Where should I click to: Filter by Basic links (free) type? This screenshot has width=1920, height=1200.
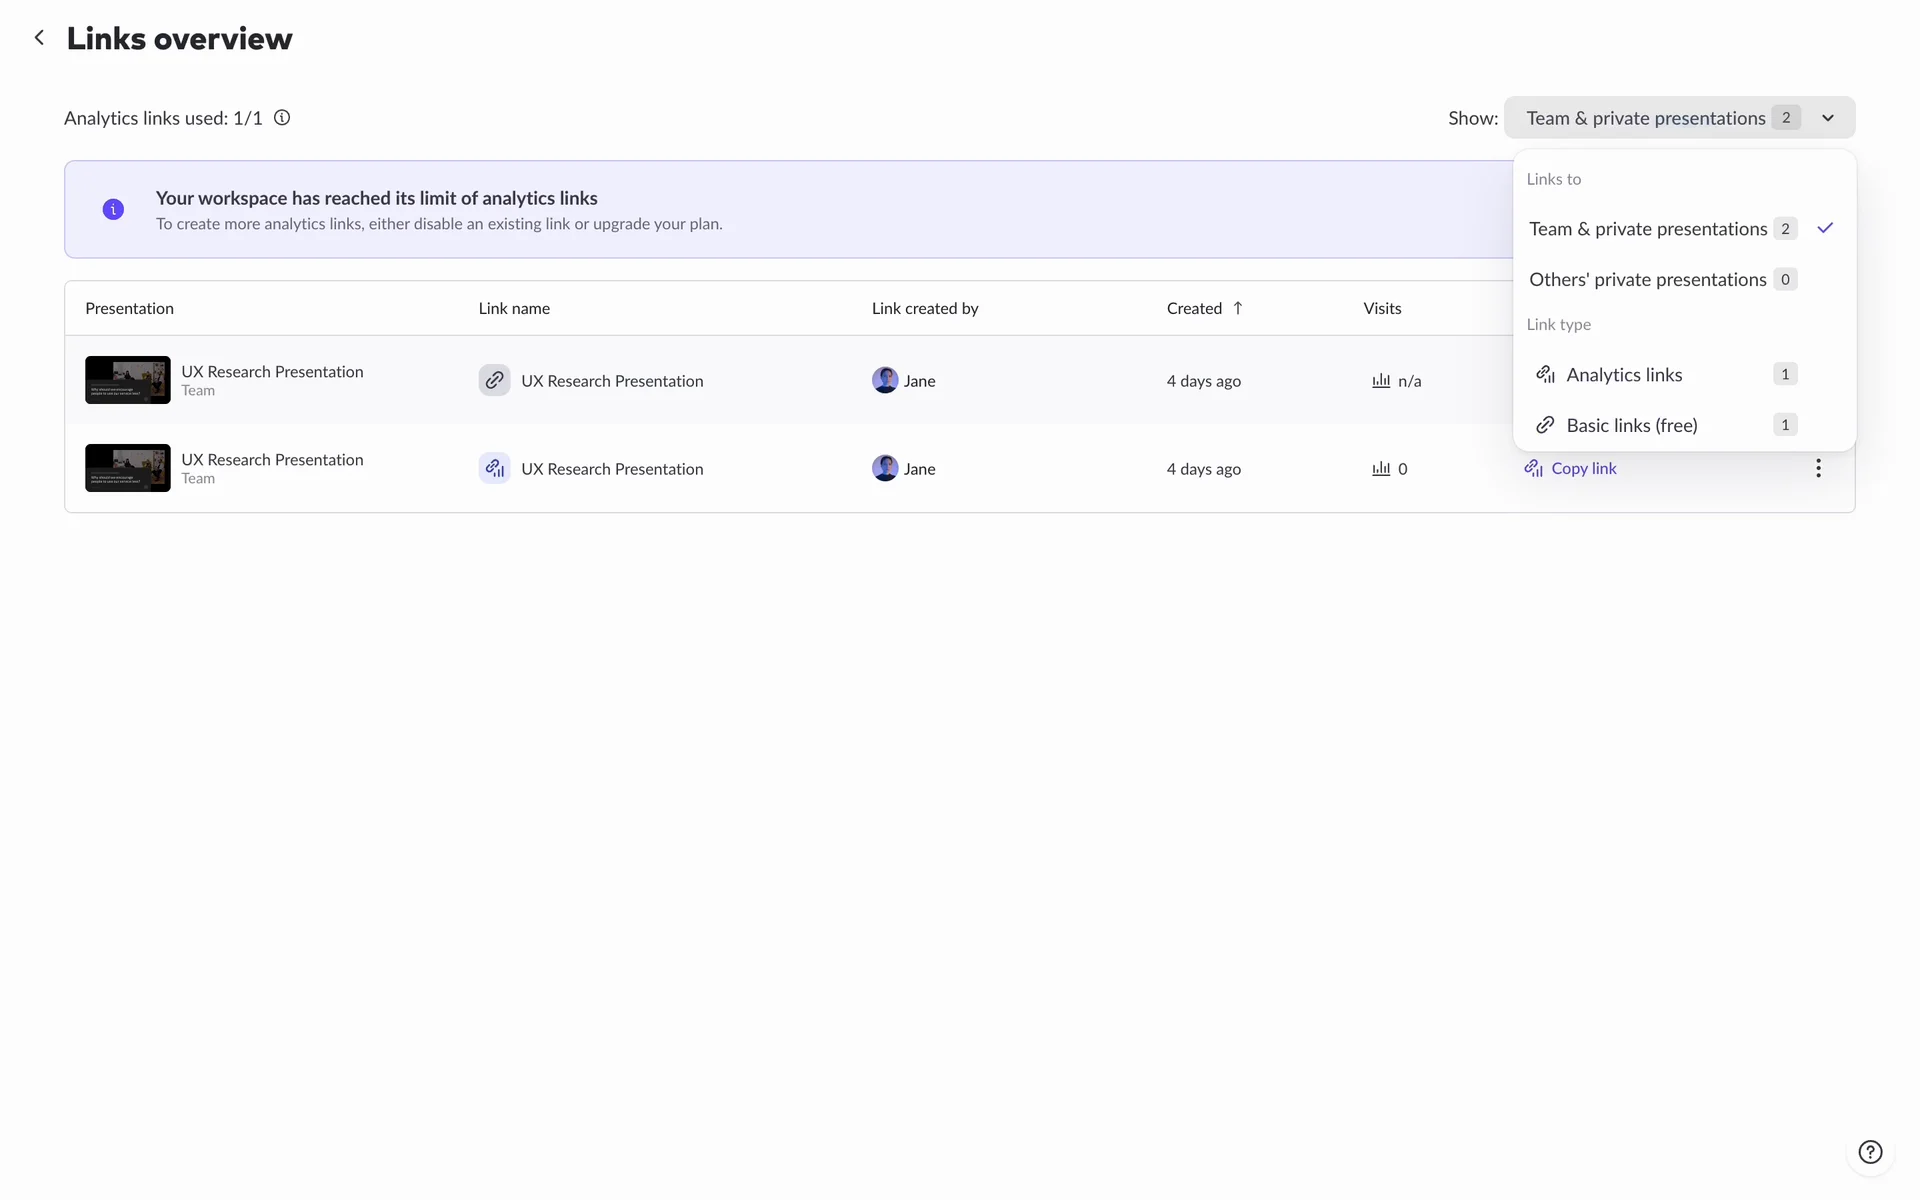1632,425
